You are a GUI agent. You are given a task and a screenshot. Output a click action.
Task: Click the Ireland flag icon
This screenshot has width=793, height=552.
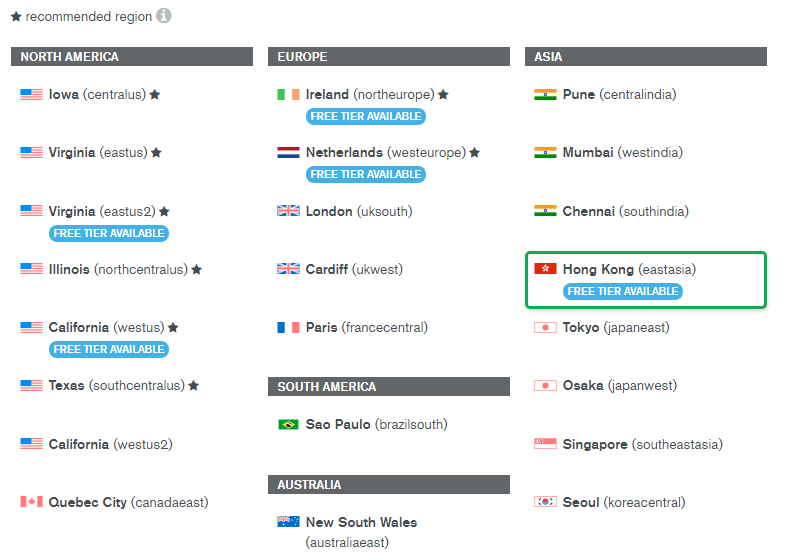point(288,95)
